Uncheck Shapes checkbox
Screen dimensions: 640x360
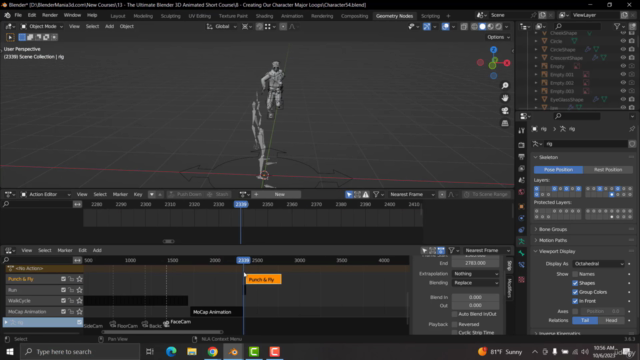click(x=575, y=283)
